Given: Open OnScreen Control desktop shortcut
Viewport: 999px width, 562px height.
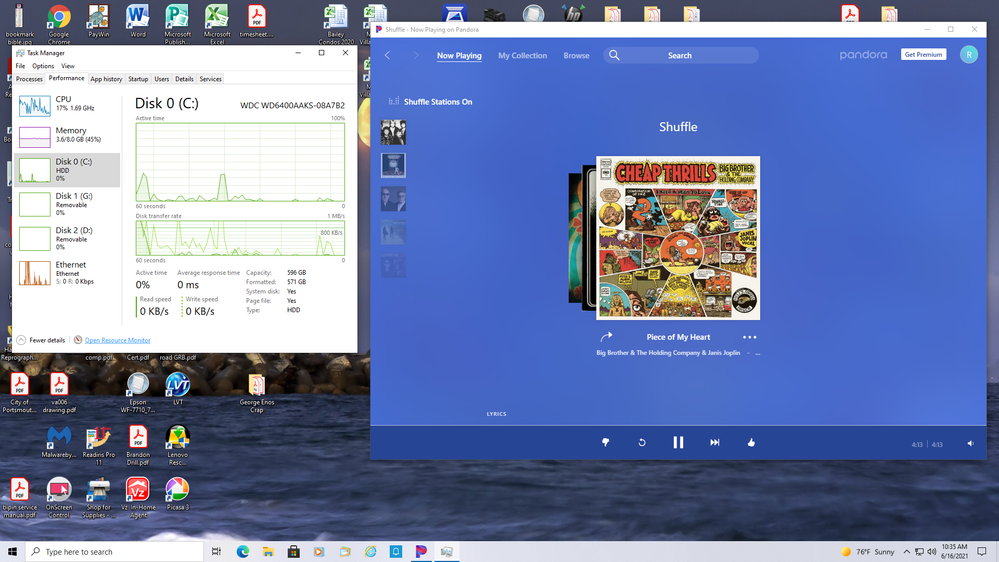Looking at the screenshot, I should tap(59, 498).
